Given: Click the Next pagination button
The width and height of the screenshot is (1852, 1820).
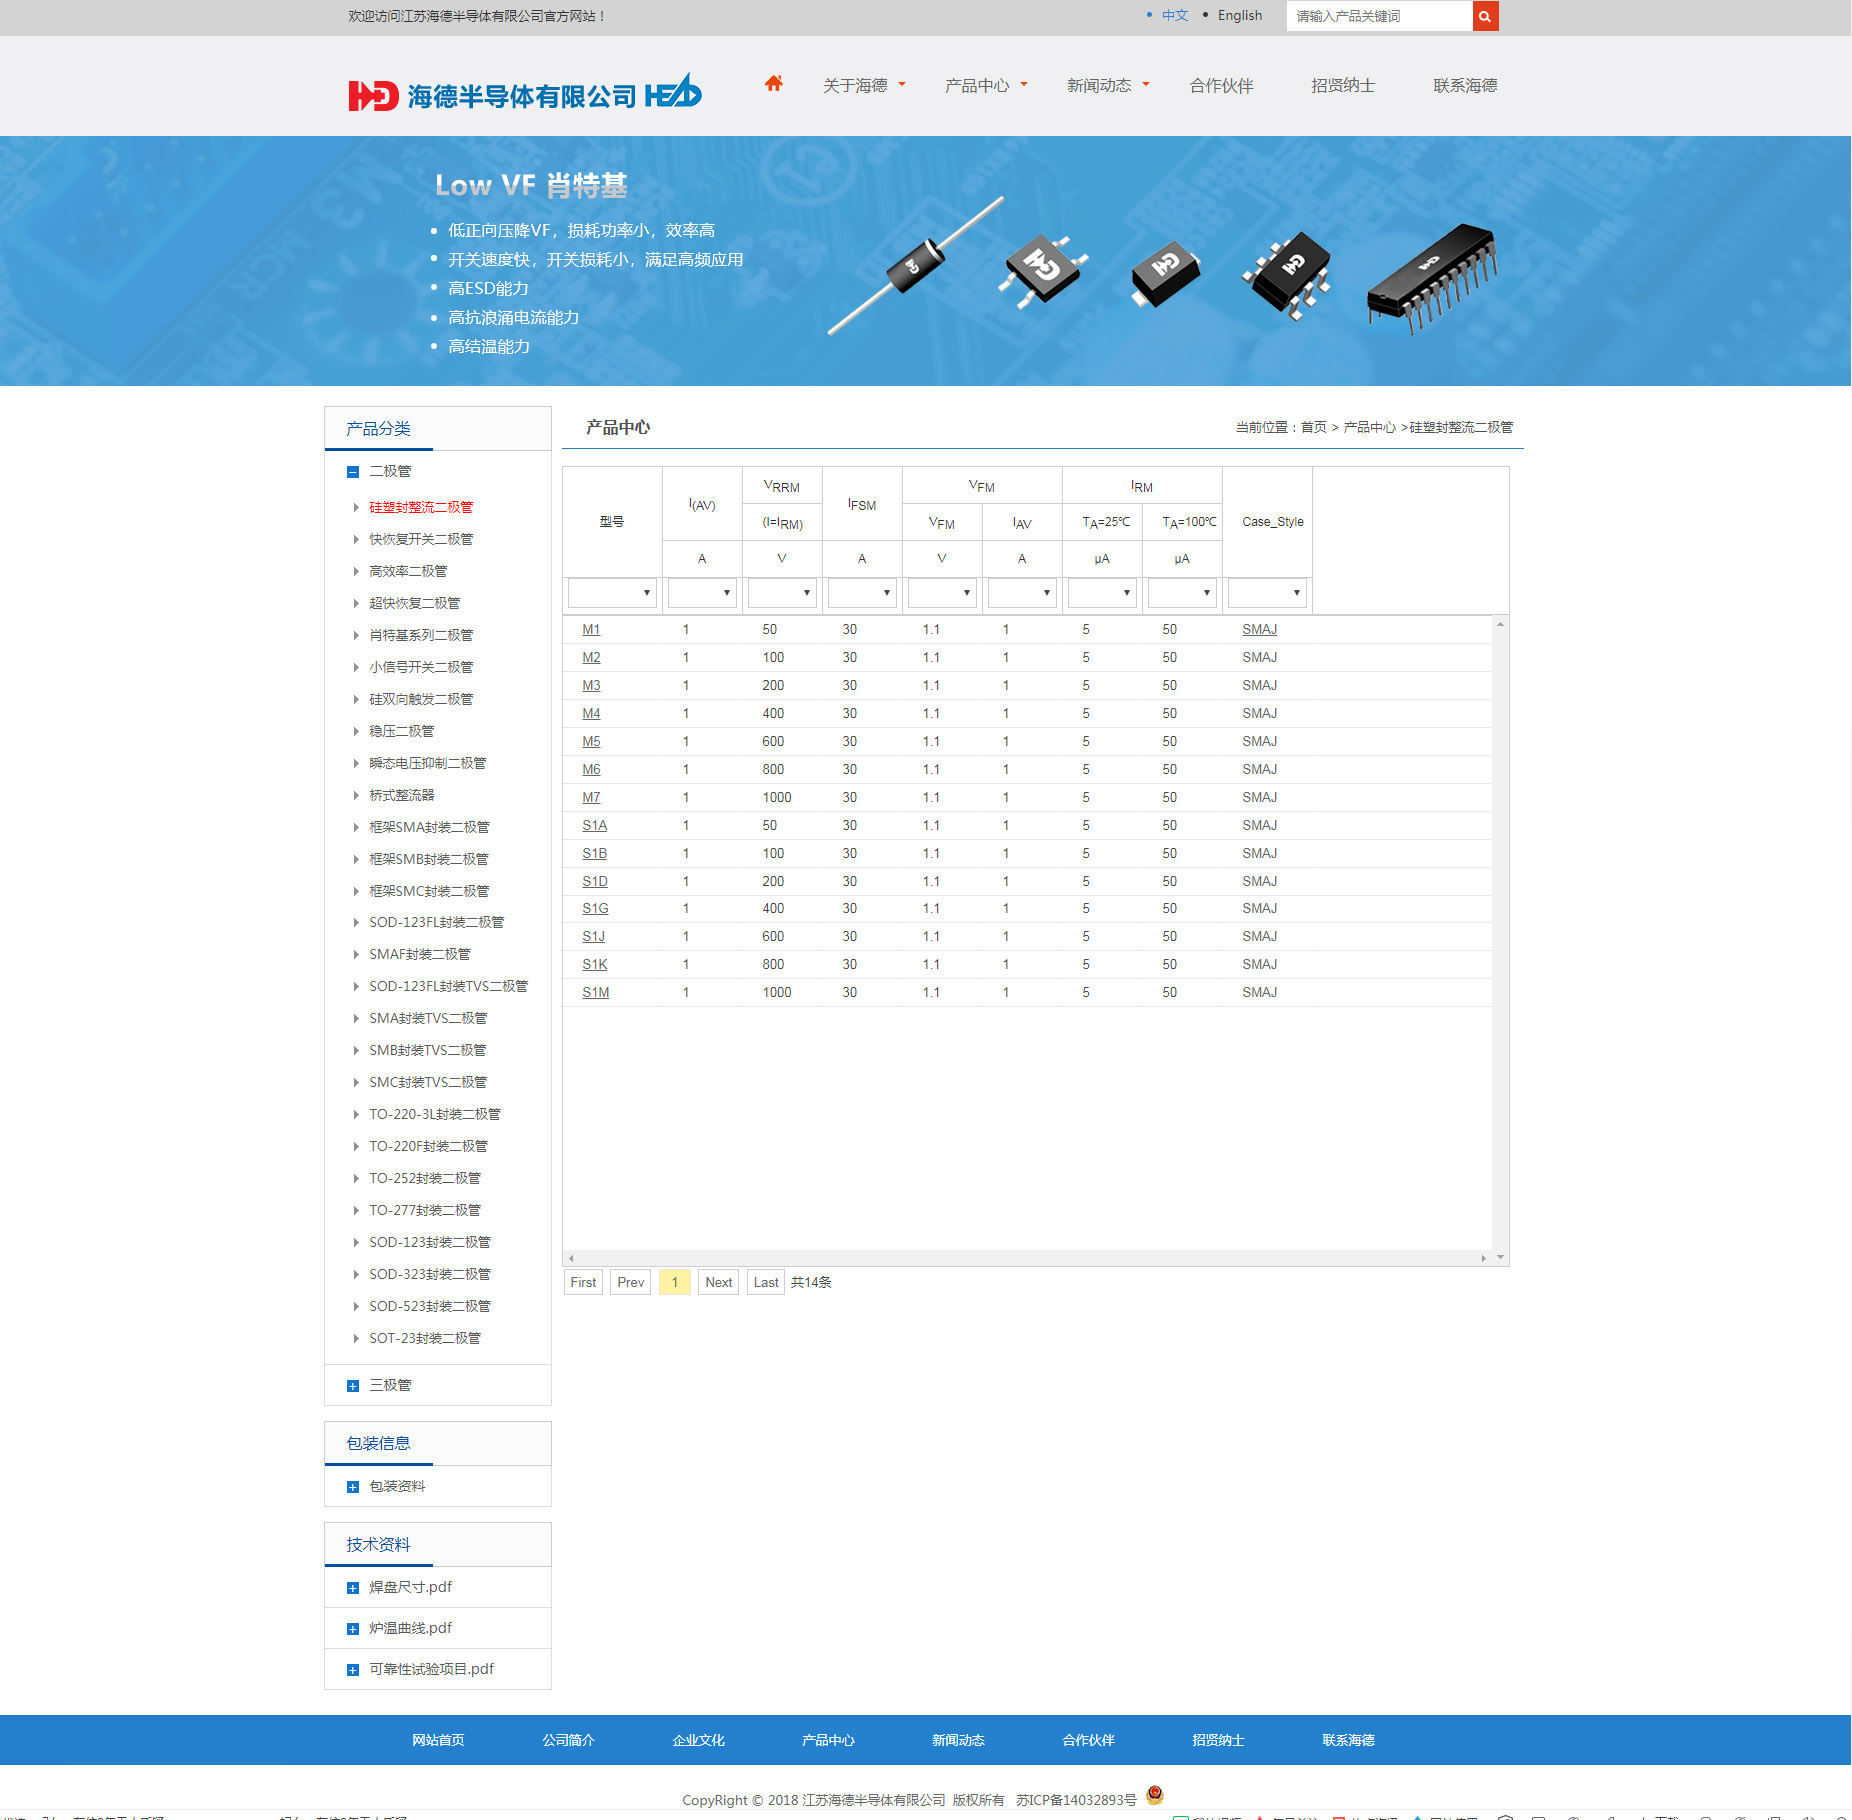Looking at the screenshot, I should point(718,1283).
